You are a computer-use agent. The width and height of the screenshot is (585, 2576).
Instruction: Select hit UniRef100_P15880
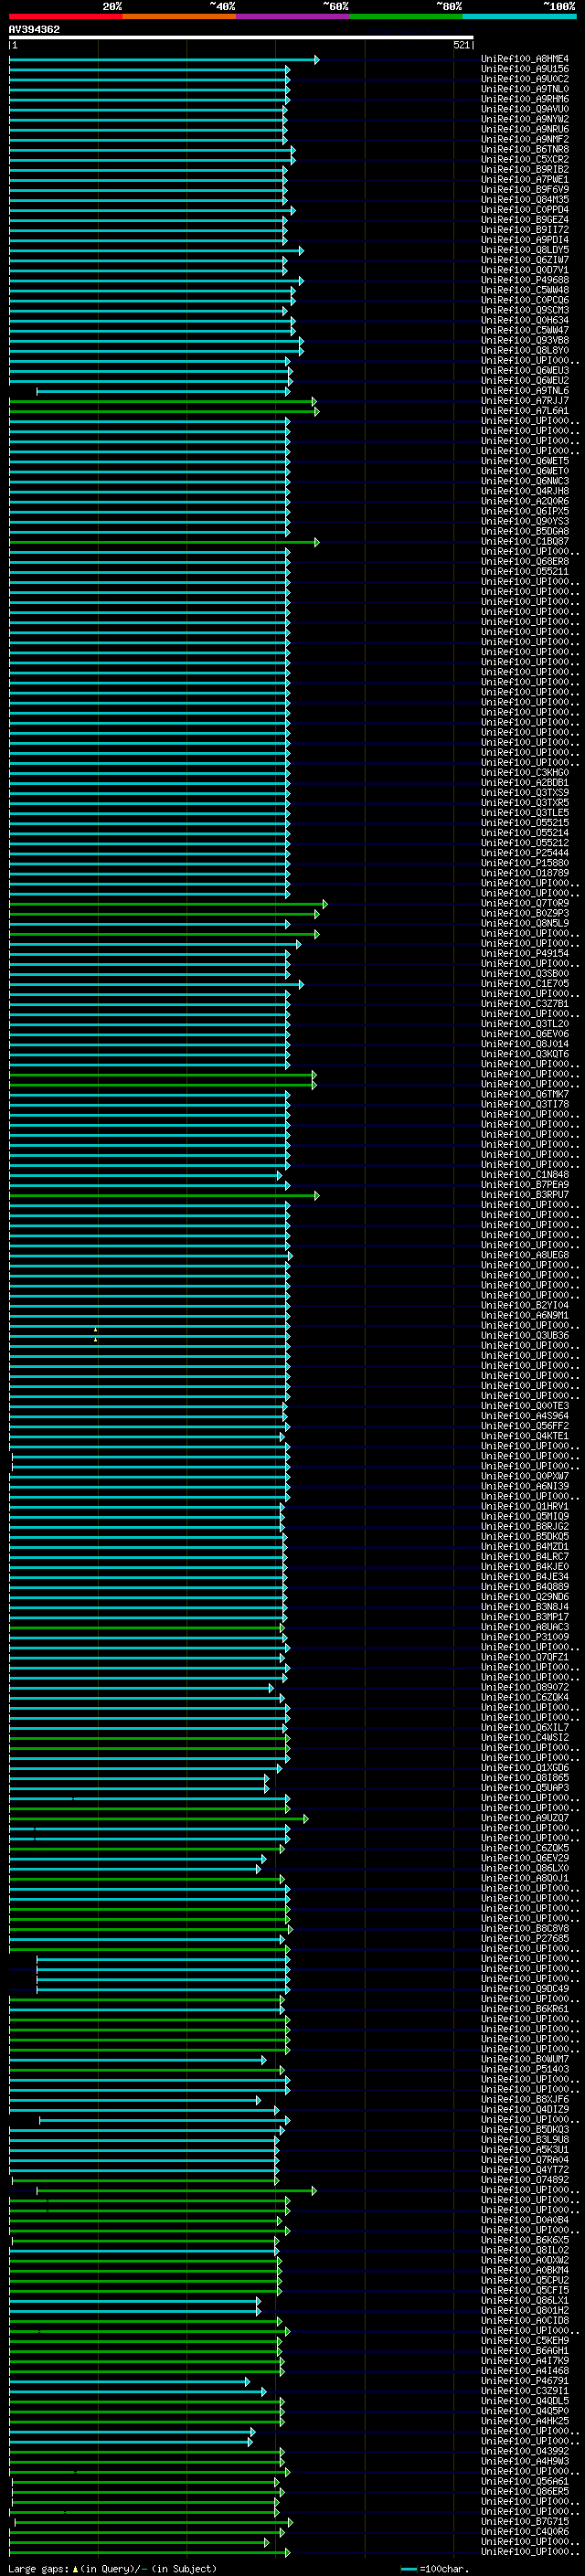coord(525,863)
